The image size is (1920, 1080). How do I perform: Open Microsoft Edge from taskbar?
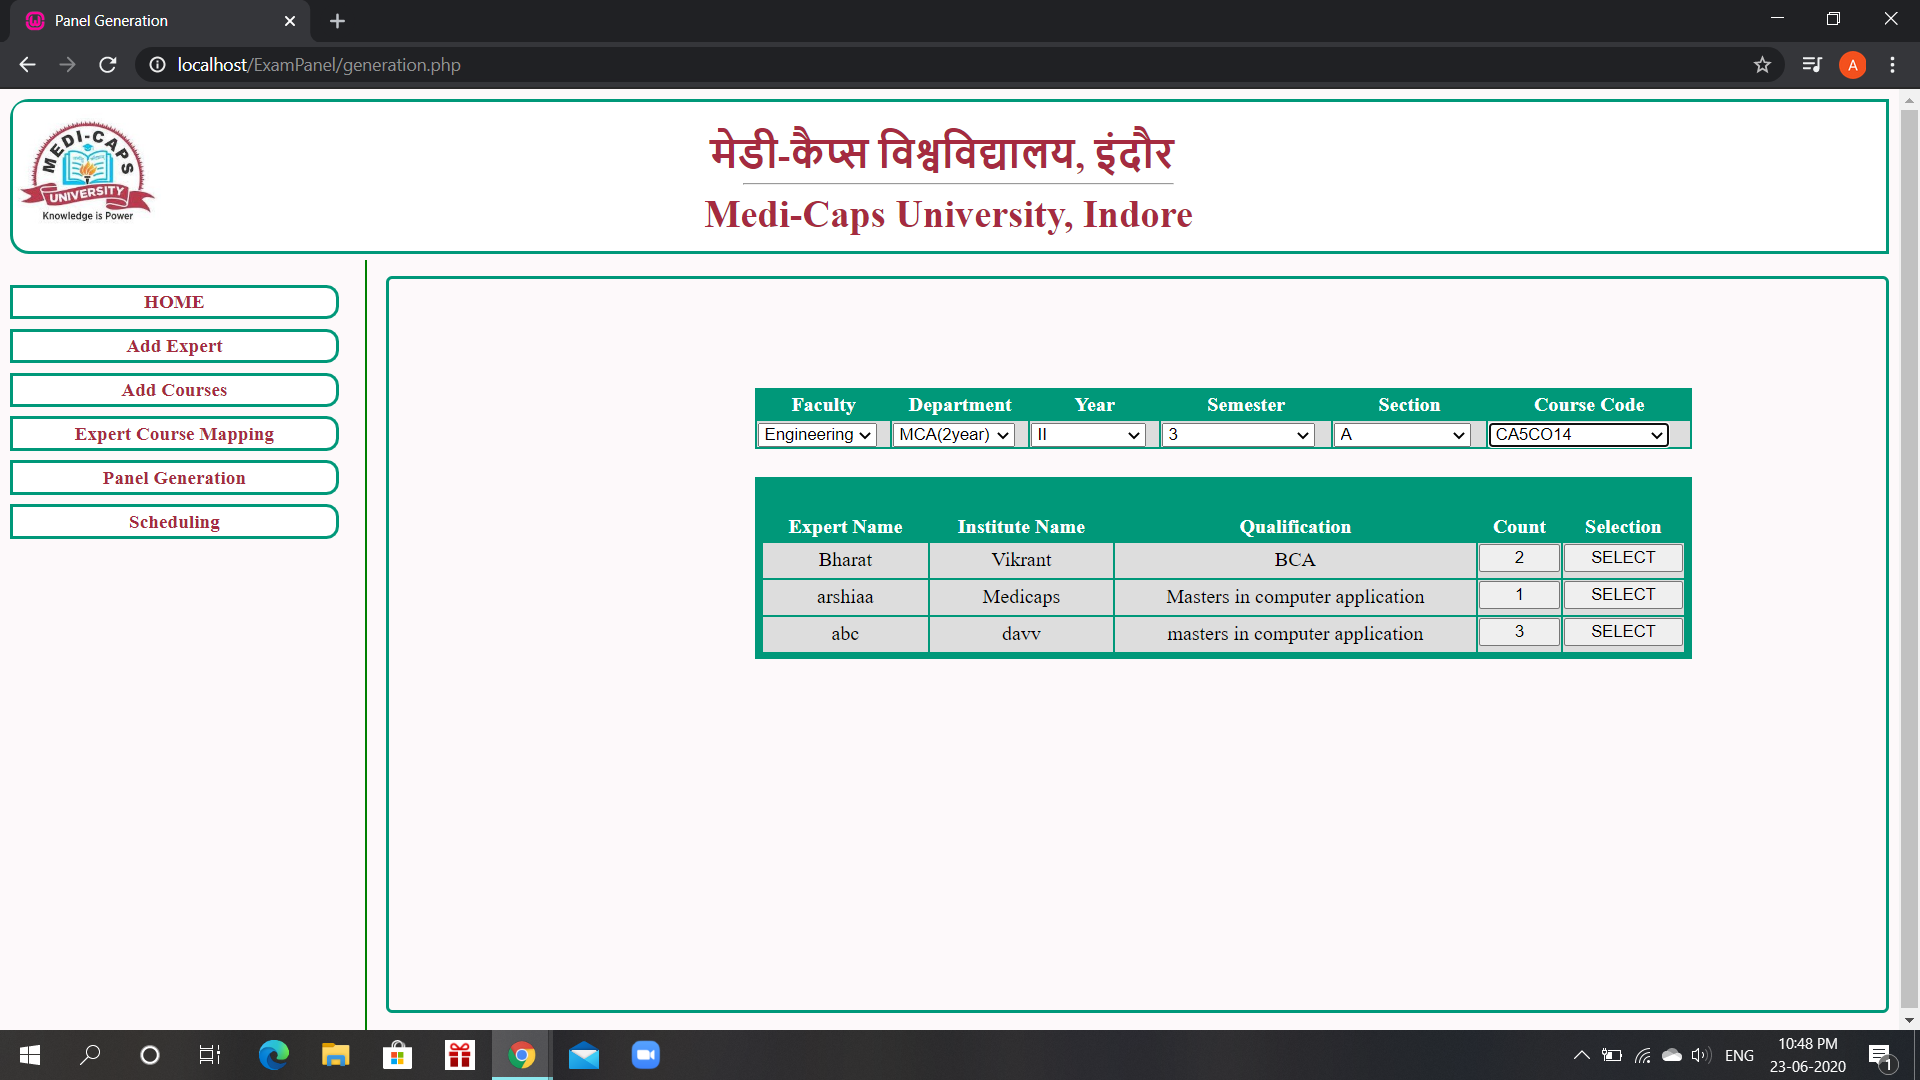[273, 1055]
